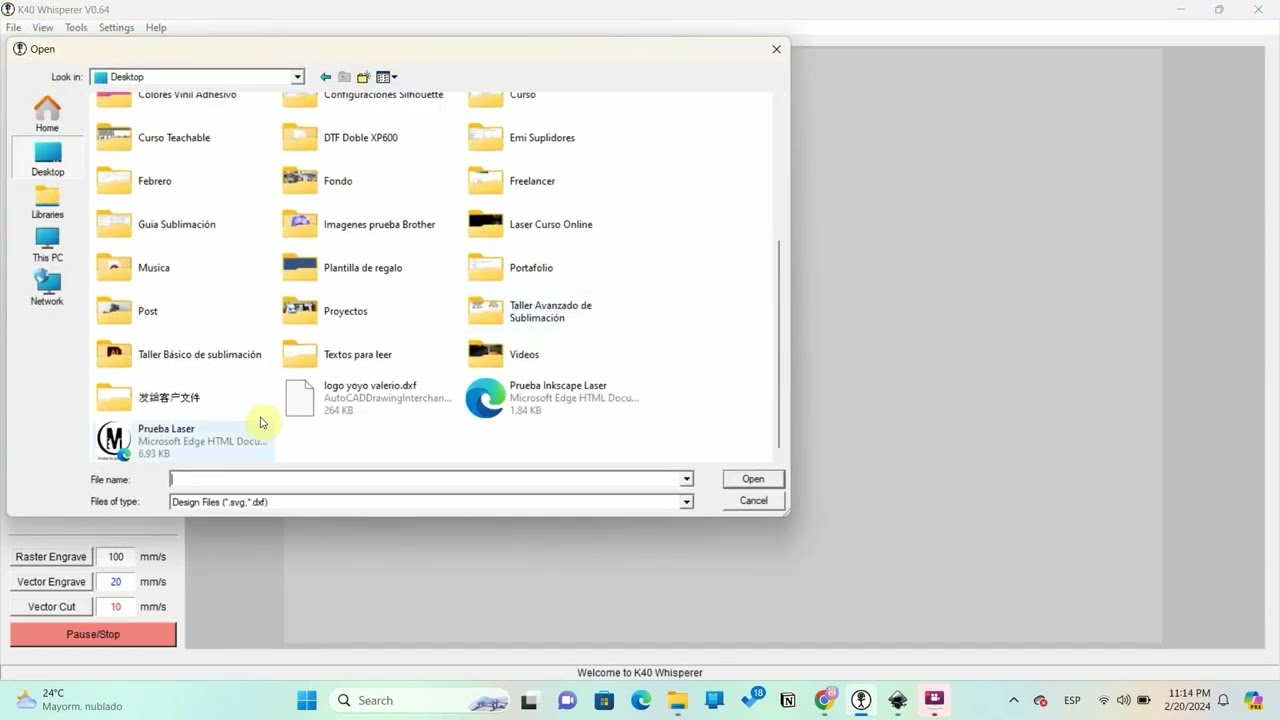The image size is (1280, 720).
Task: Open the View Menu icon dropdown
Action: 387,77
